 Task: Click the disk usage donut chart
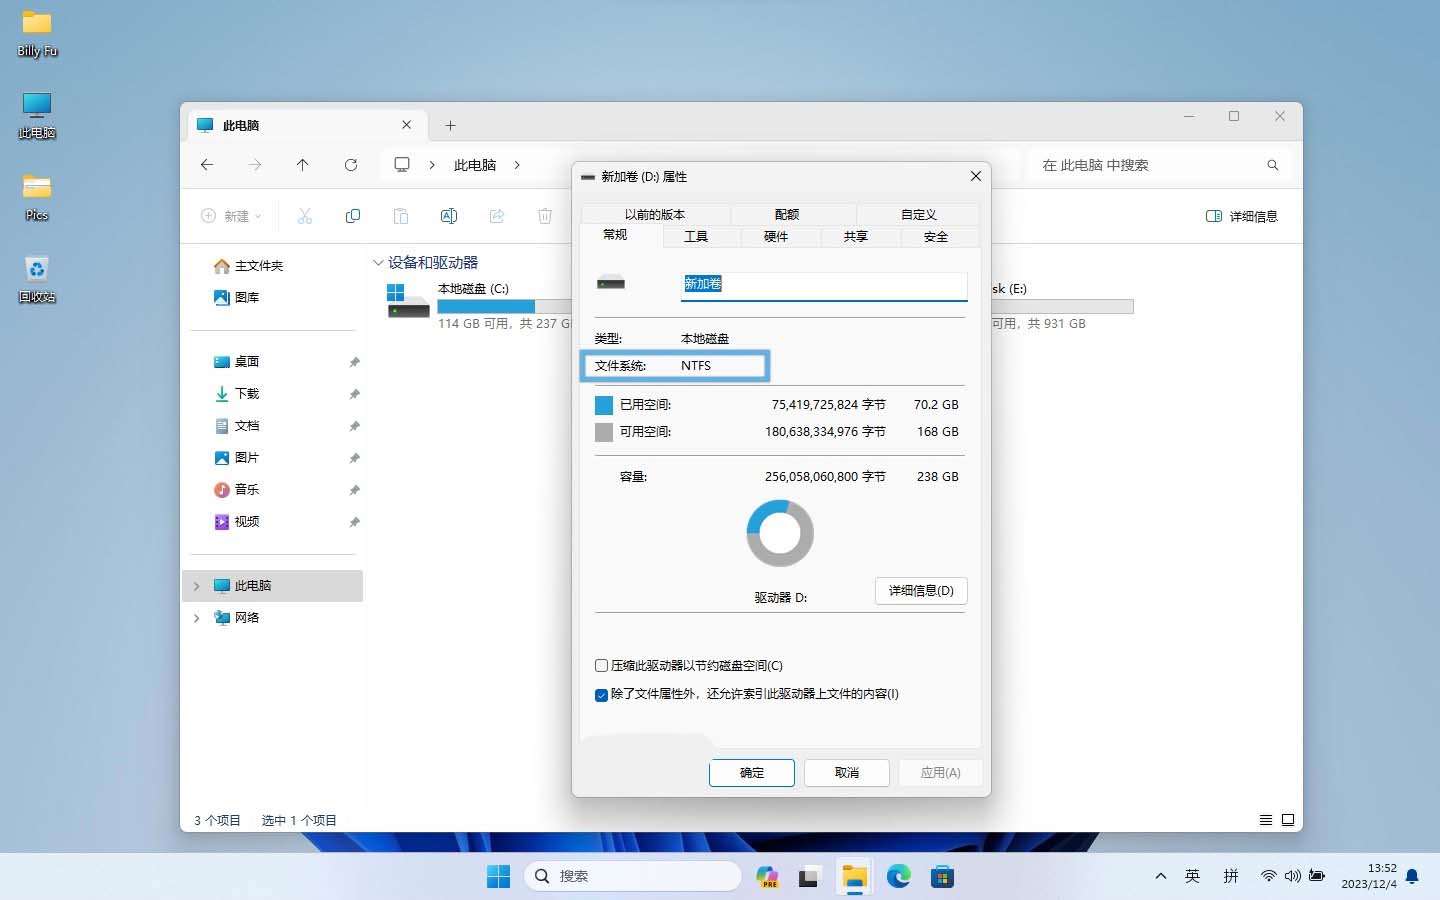[780, 533]
